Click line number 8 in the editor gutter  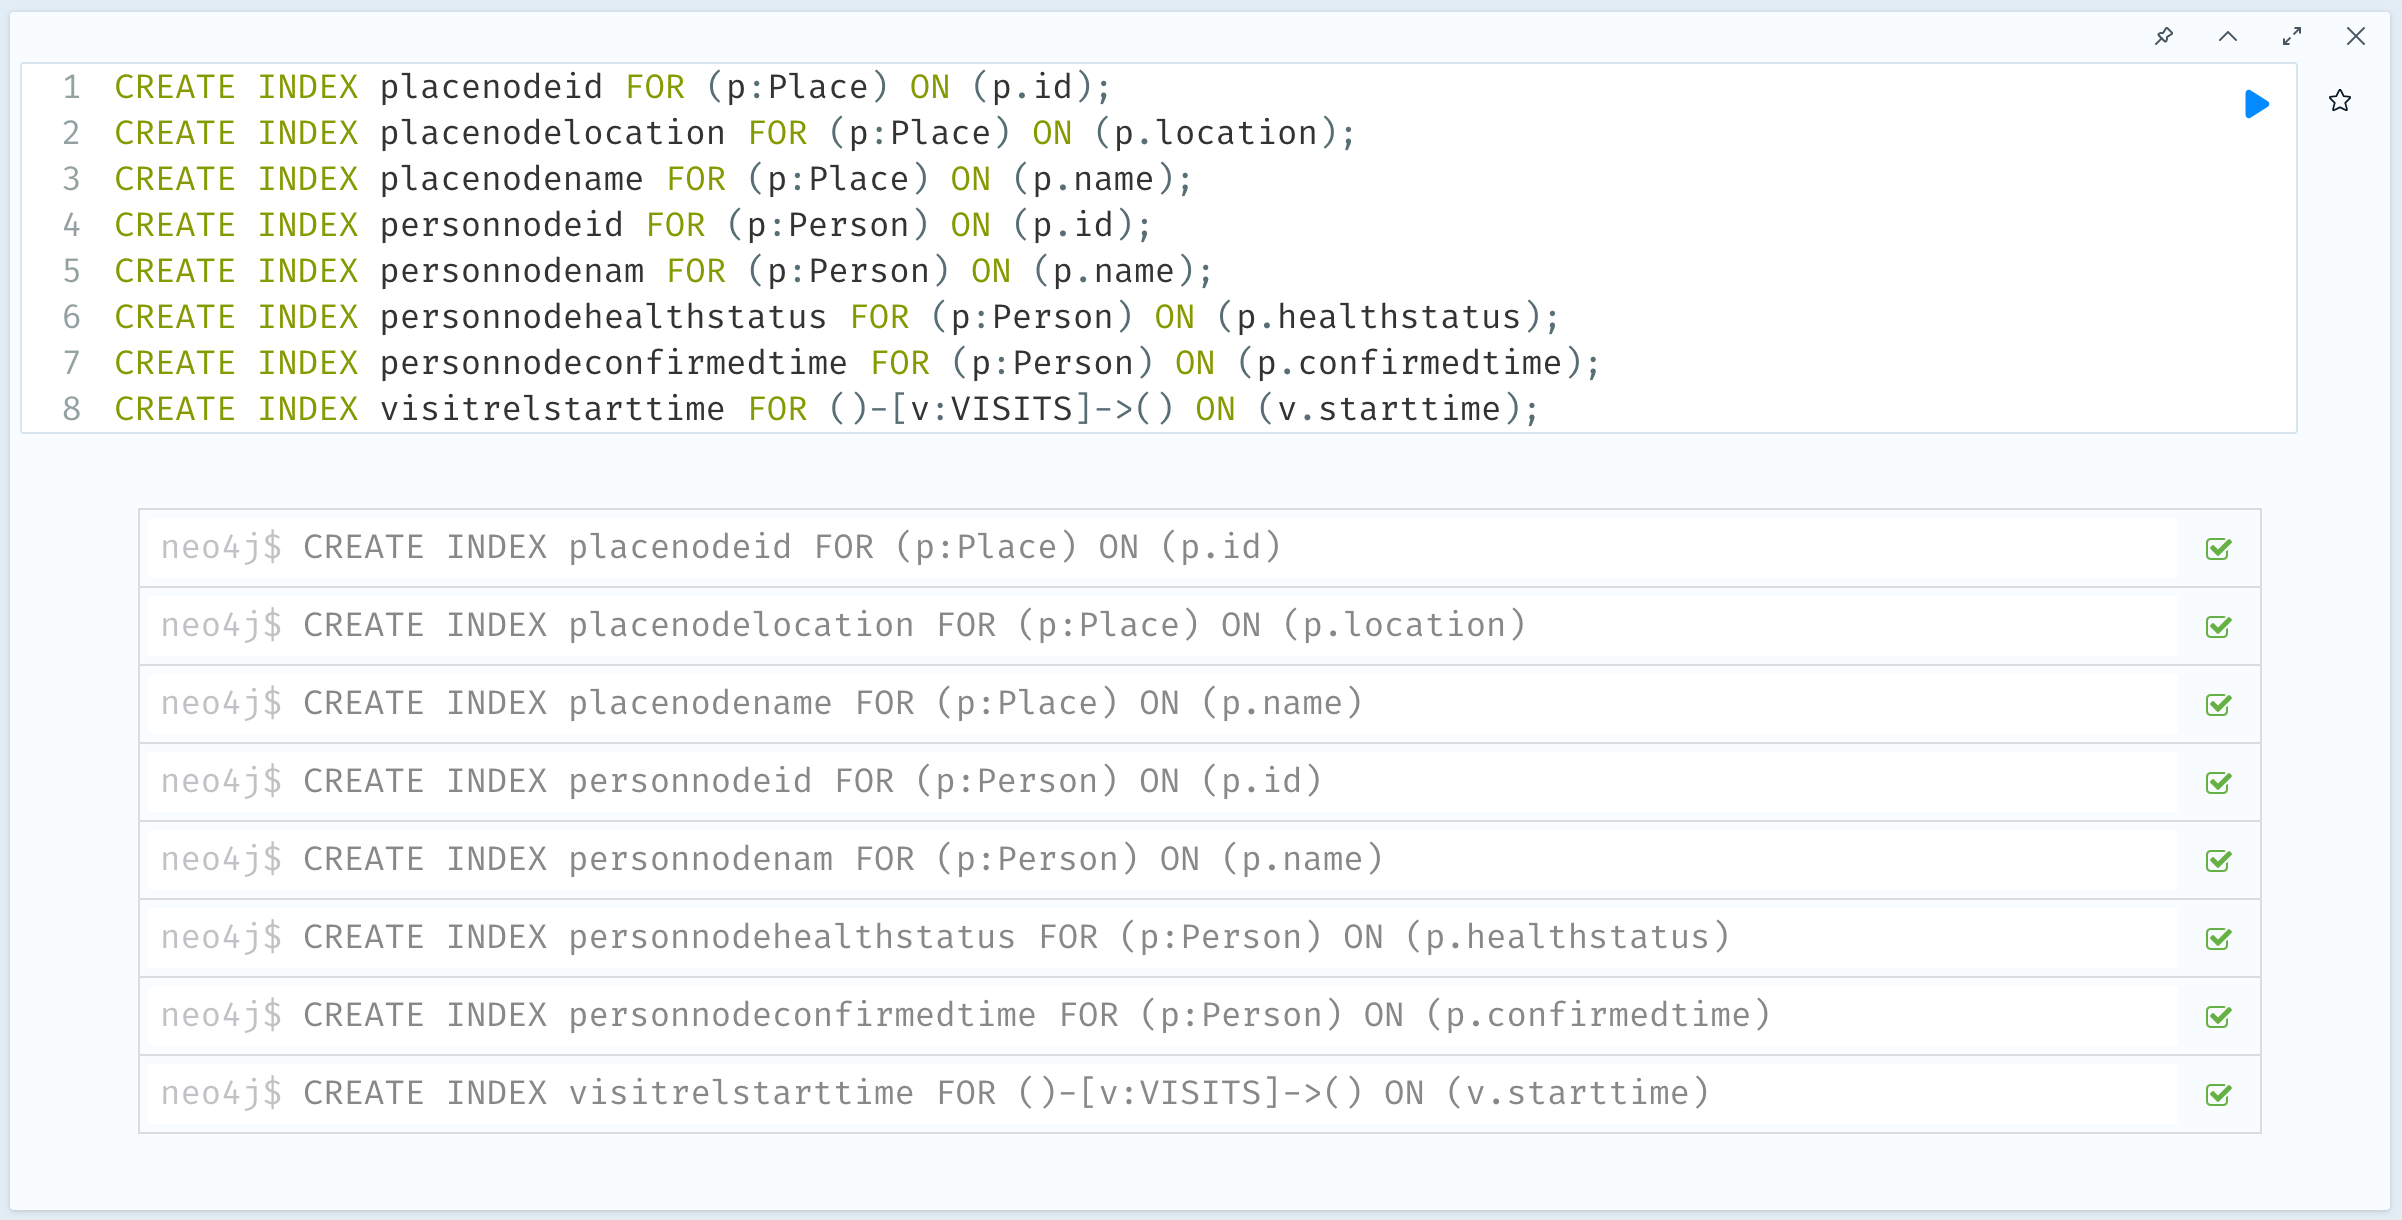coord(72,410)
